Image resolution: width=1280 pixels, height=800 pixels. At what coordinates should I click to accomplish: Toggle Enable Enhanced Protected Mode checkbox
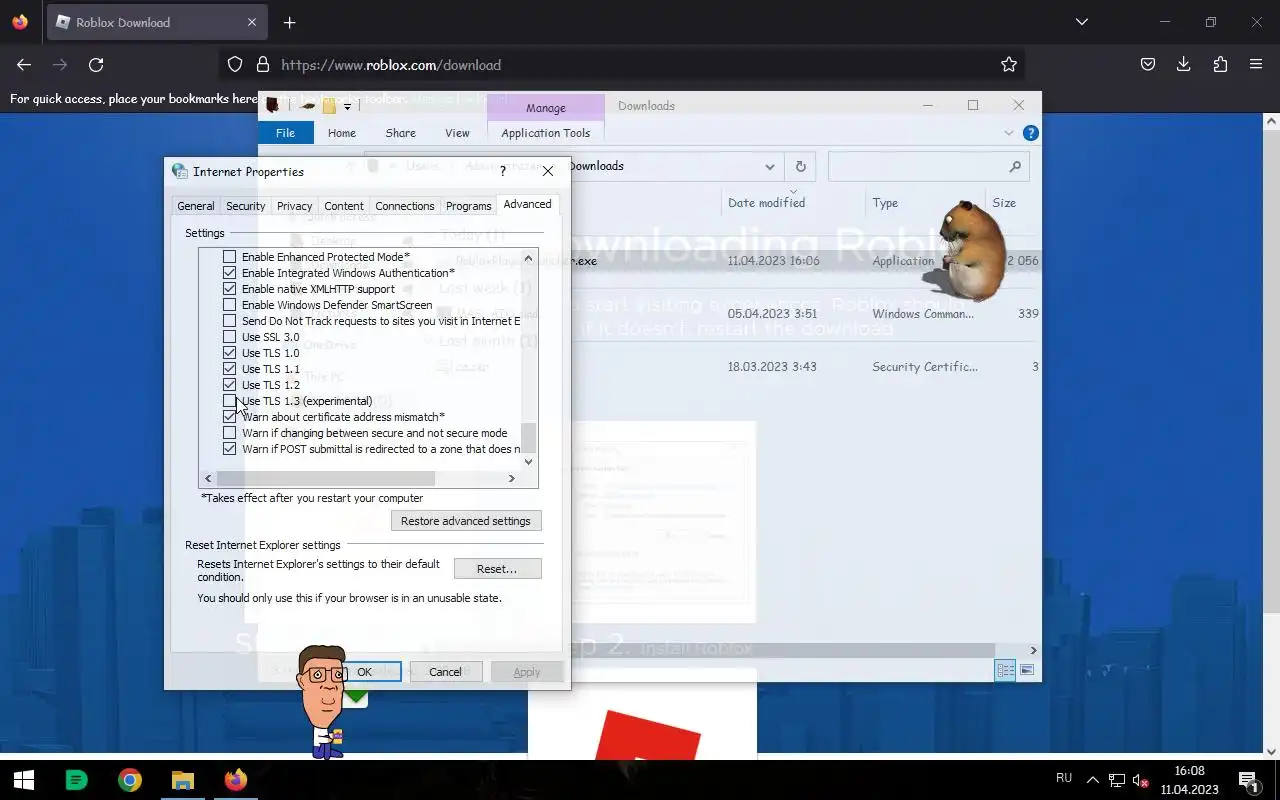coord(230,257)
